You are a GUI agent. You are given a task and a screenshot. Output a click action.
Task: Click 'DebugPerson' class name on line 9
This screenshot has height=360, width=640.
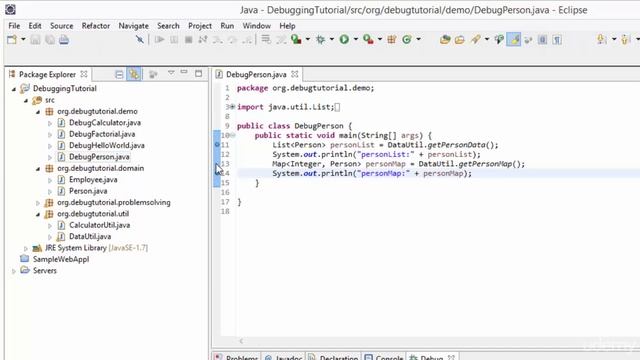pyautogui.click(x=319, y=126)
